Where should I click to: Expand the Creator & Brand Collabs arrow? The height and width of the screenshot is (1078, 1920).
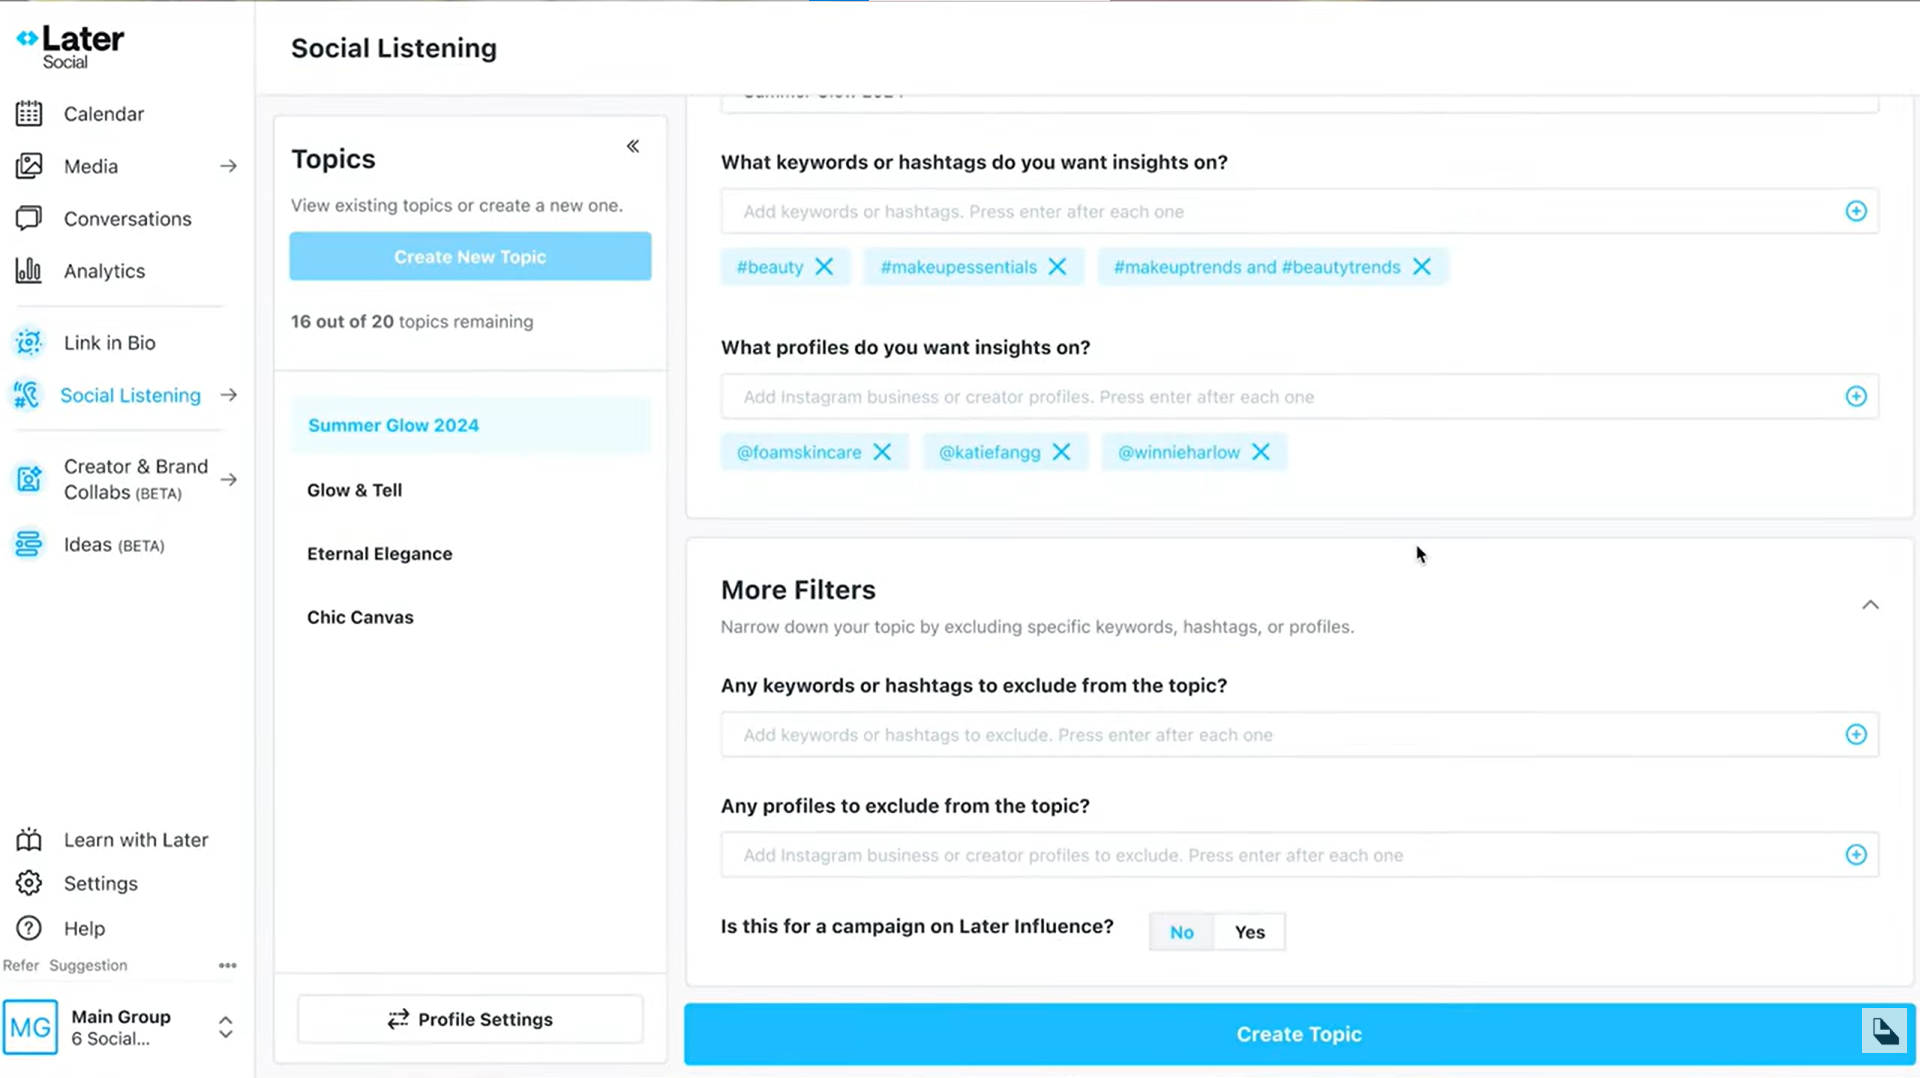click(229, 479)
